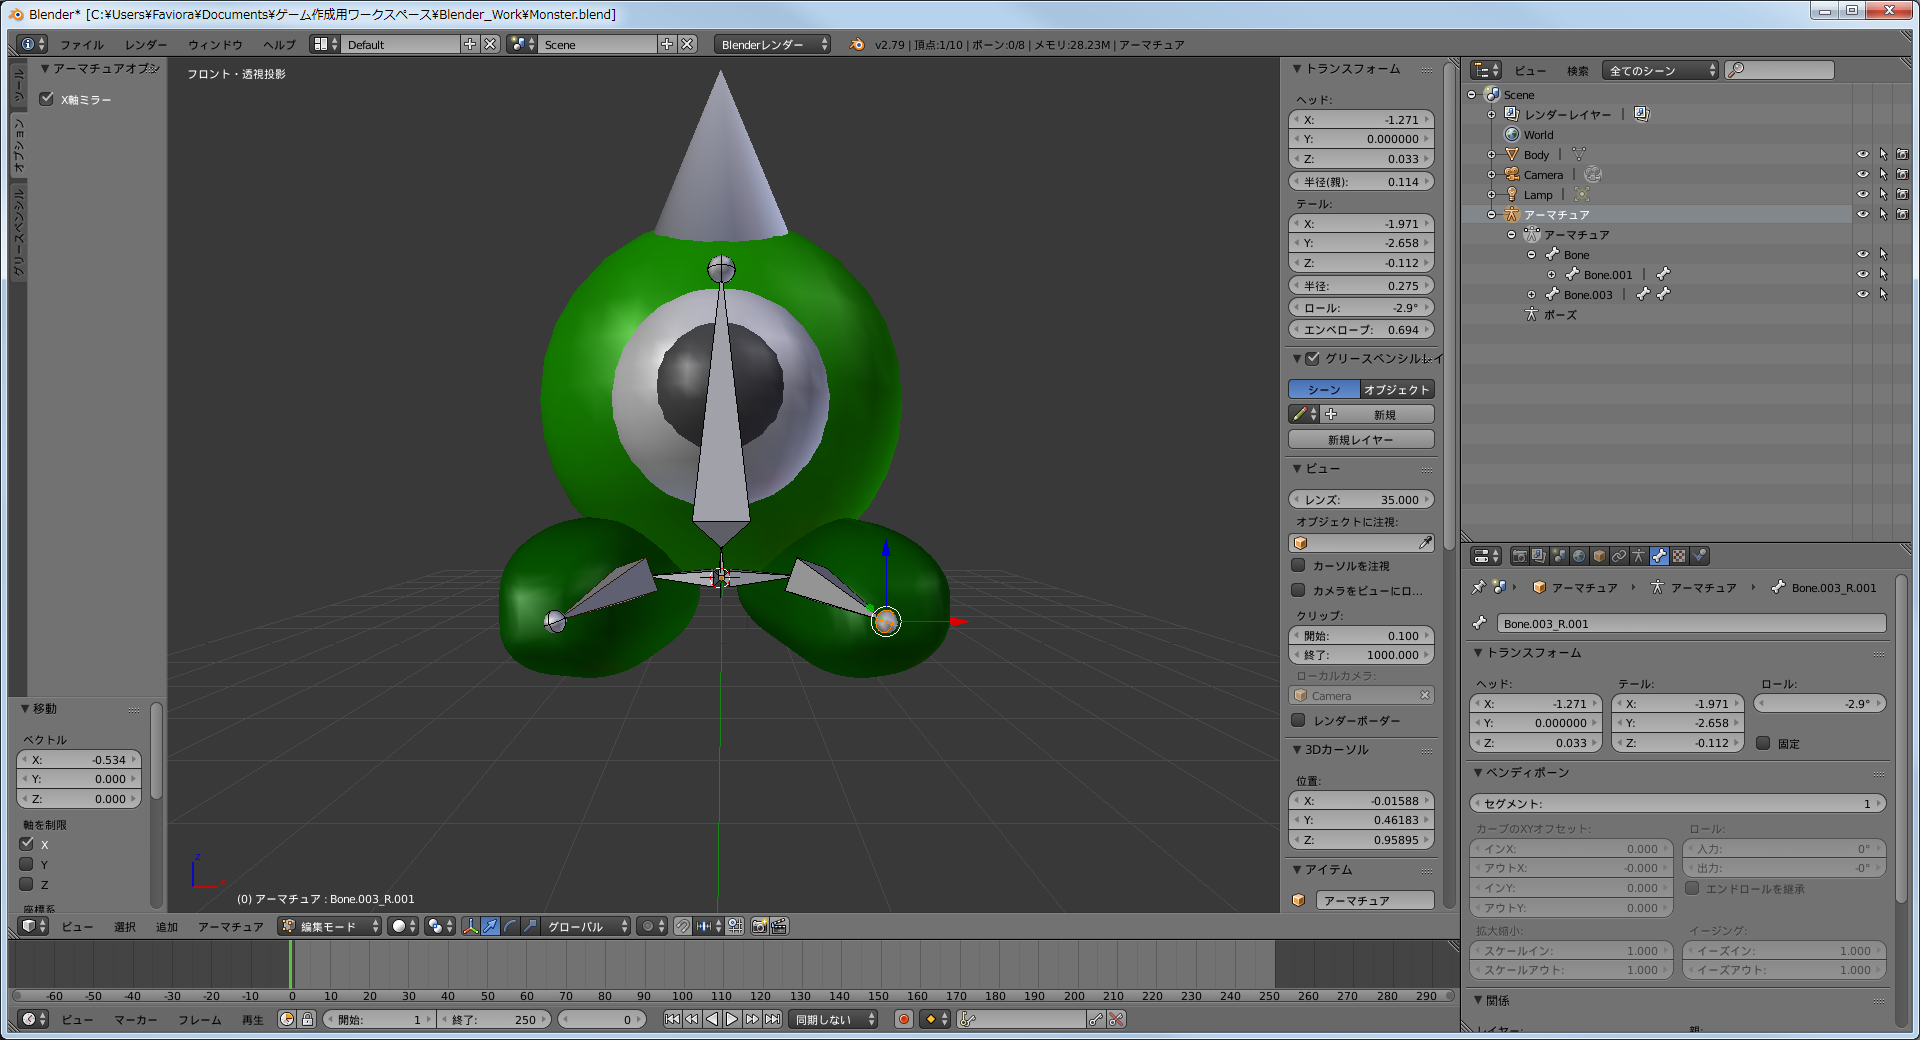1920x1040 pixels.
Task: Open the Blenderレンダー engine dropdown
Action: click(x=772, y=44)
